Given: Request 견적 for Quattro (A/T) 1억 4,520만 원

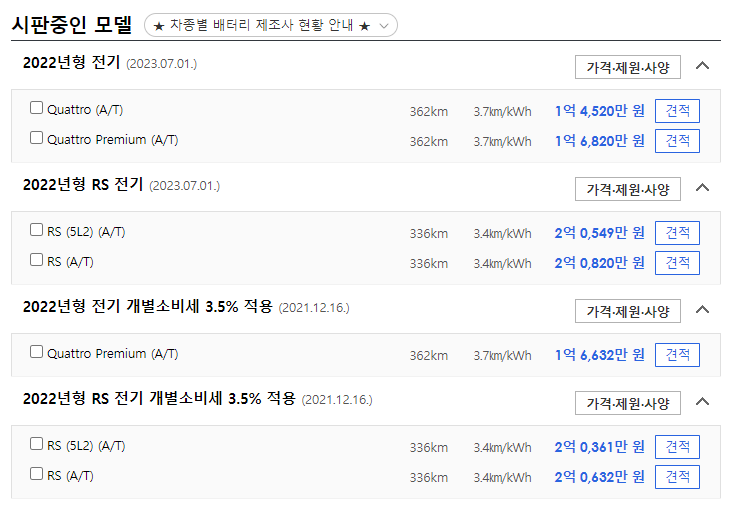Looking at the screenshot, I should click(677, 111).
